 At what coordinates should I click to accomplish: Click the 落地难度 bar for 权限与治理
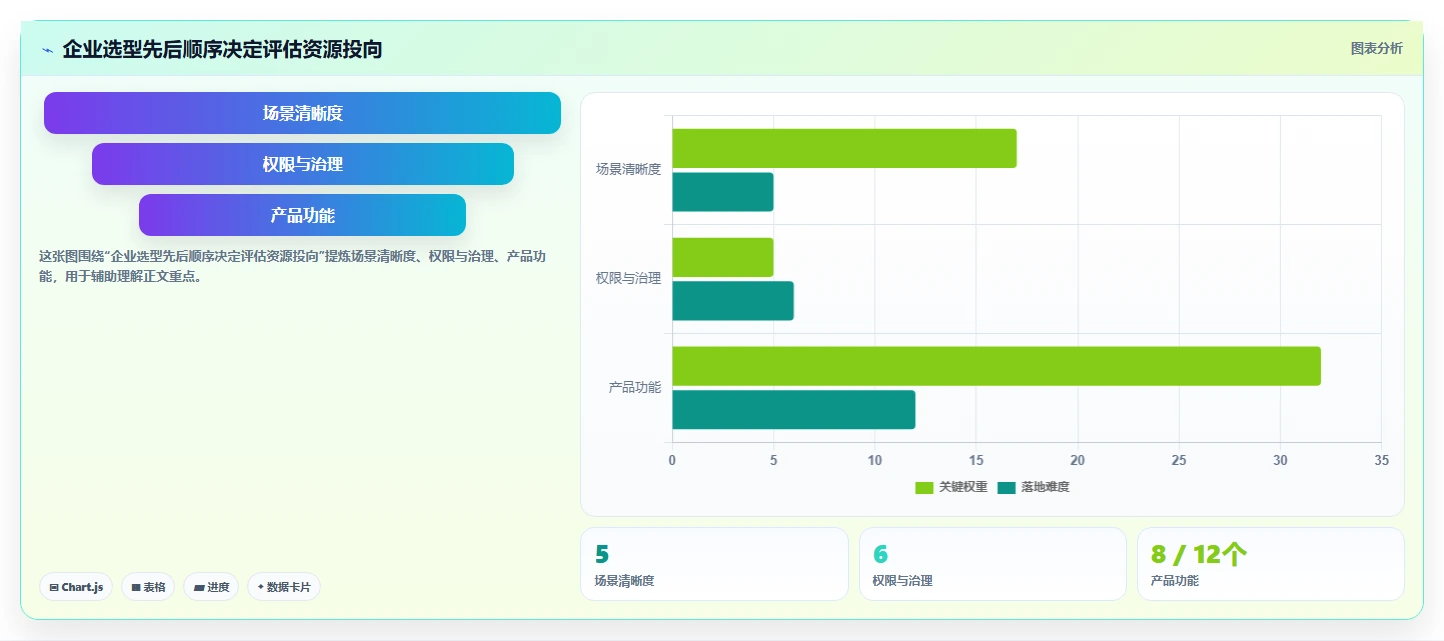tap(733, 301)
